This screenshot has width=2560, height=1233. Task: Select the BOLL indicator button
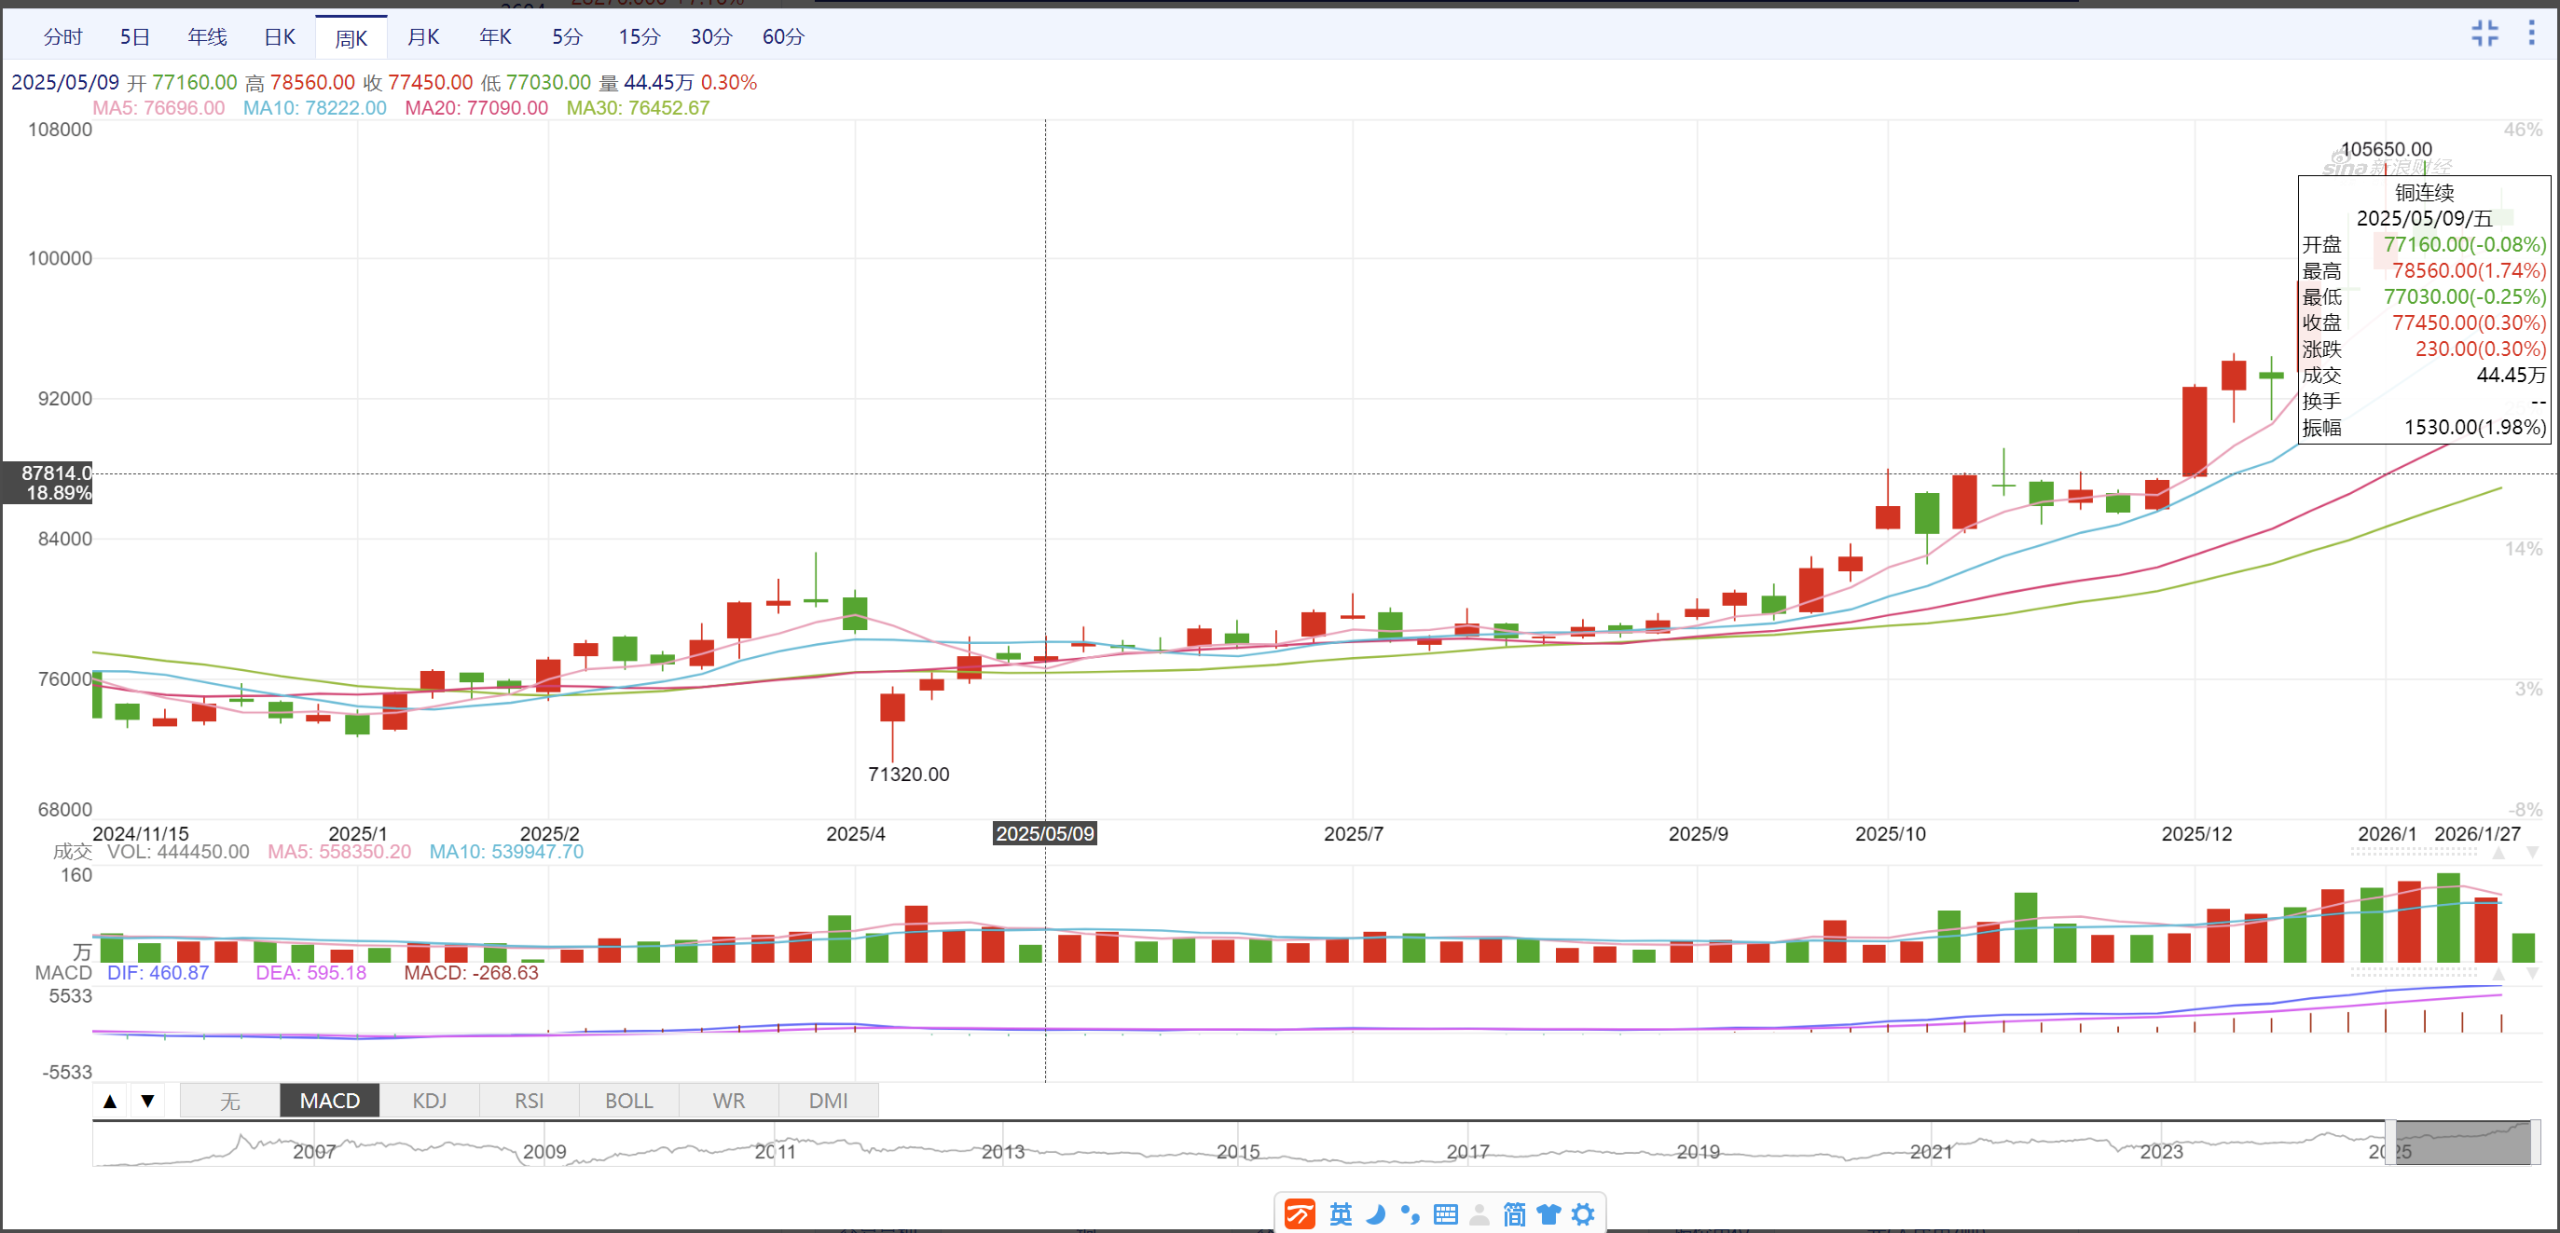tap(628, 1100)
